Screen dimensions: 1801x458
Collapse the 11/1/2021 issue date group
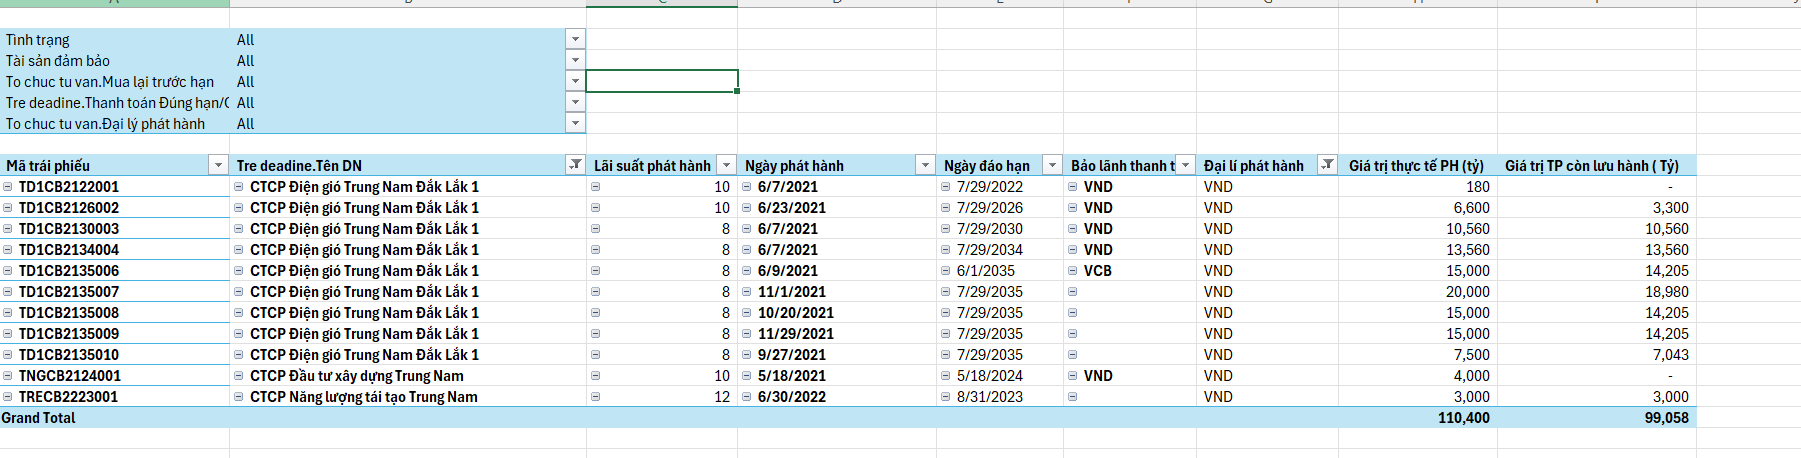(x=746, y=292)
